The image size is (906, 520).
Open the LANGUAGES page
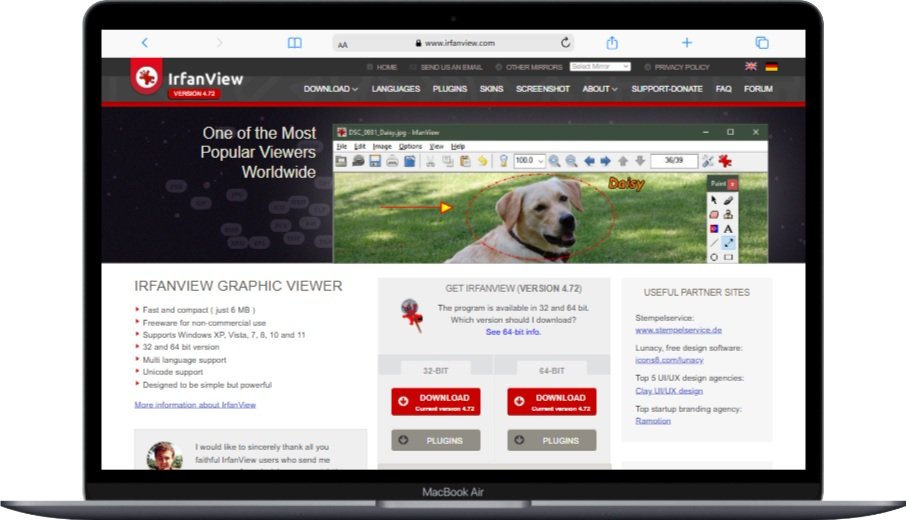396,89
